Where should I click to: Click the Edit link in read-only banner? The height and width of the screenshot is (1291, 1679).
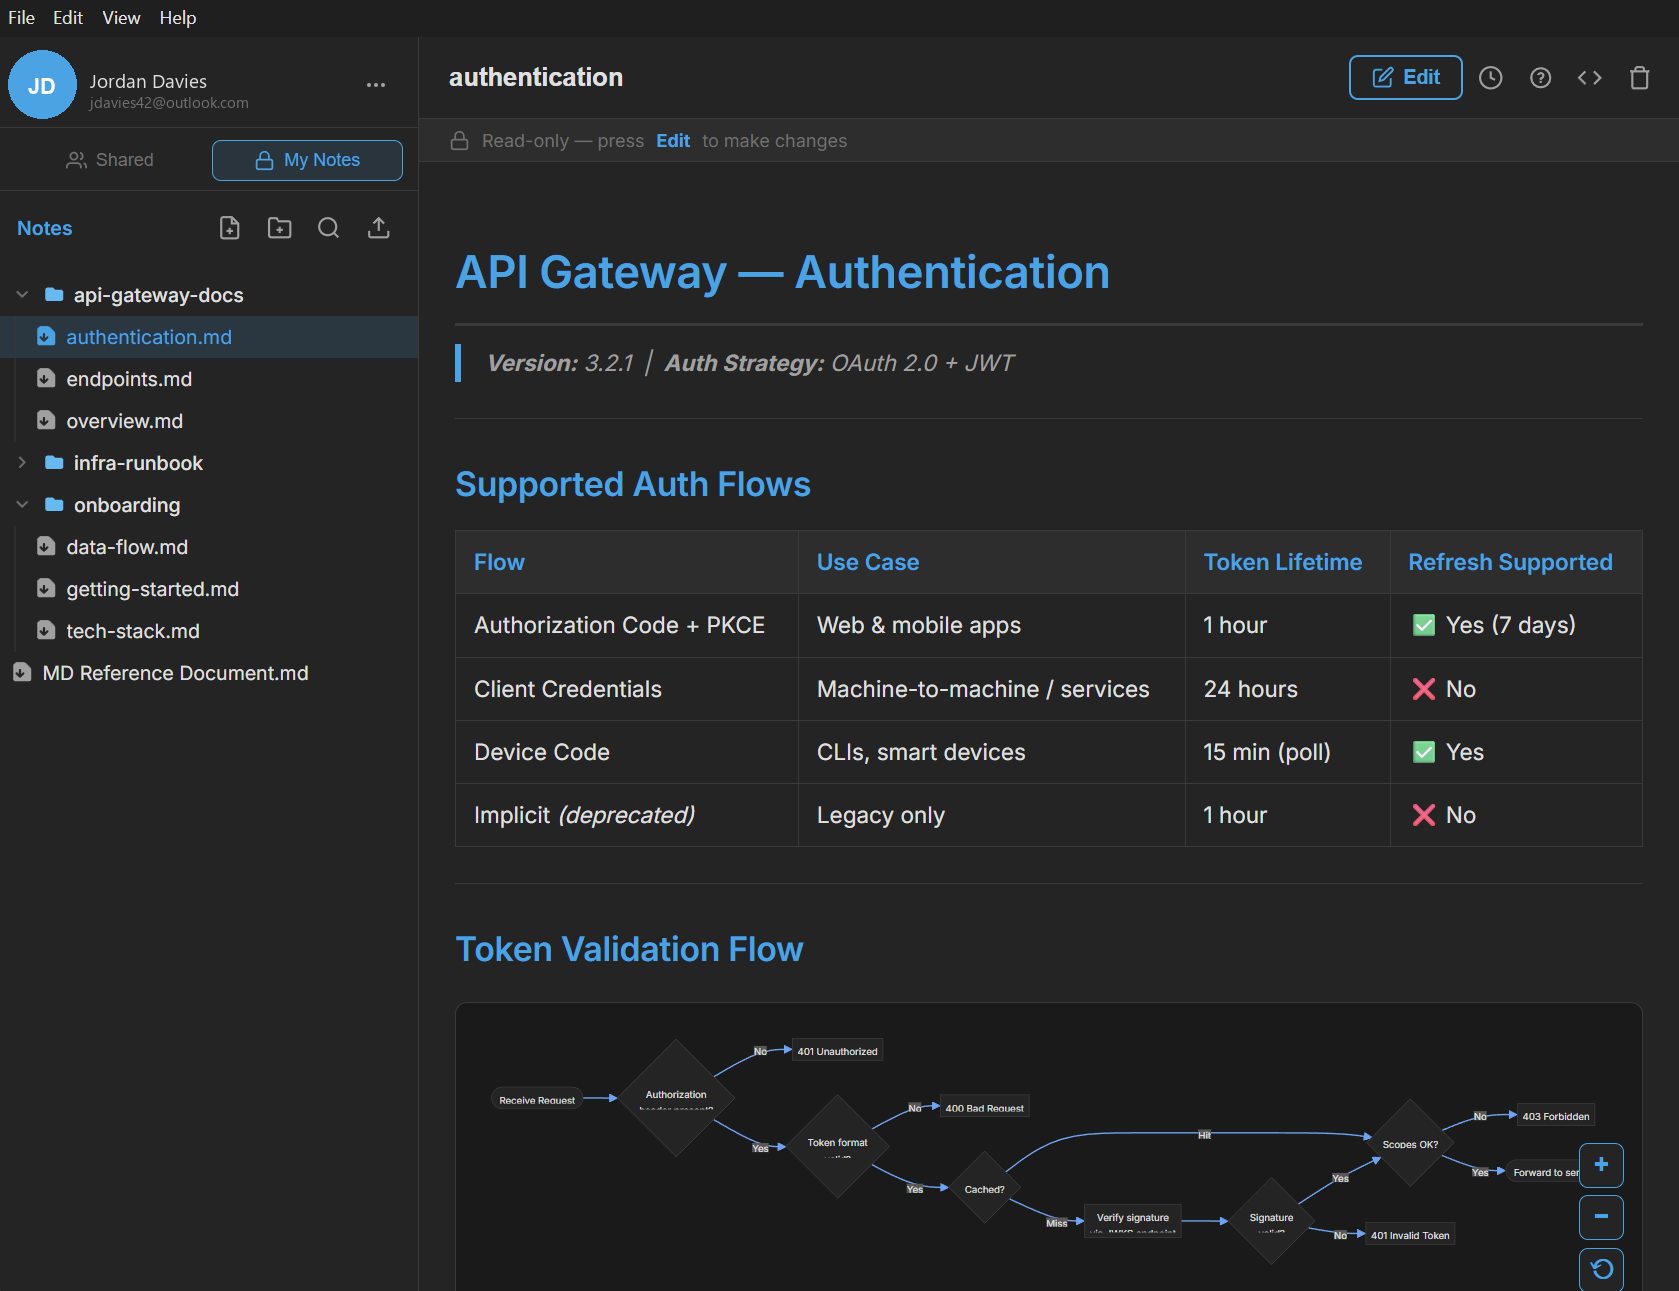673,141
